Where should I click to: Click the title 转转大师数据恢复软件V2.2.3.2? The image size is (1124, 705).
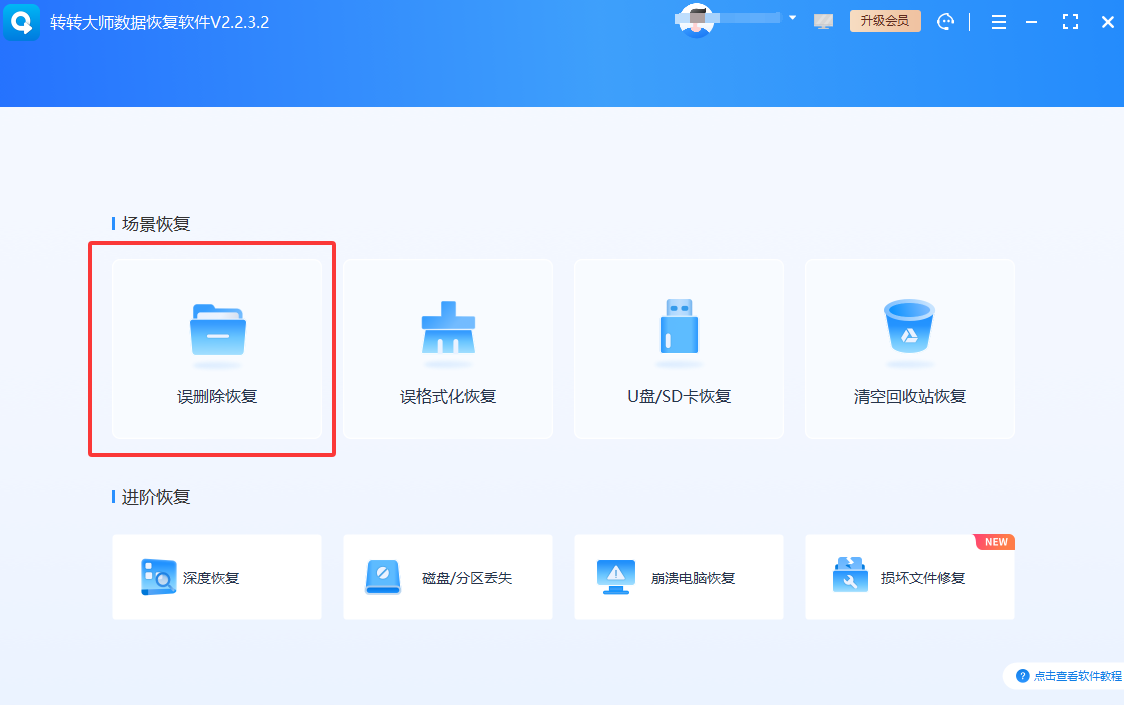pyautogui.click(x=159, y=22)
